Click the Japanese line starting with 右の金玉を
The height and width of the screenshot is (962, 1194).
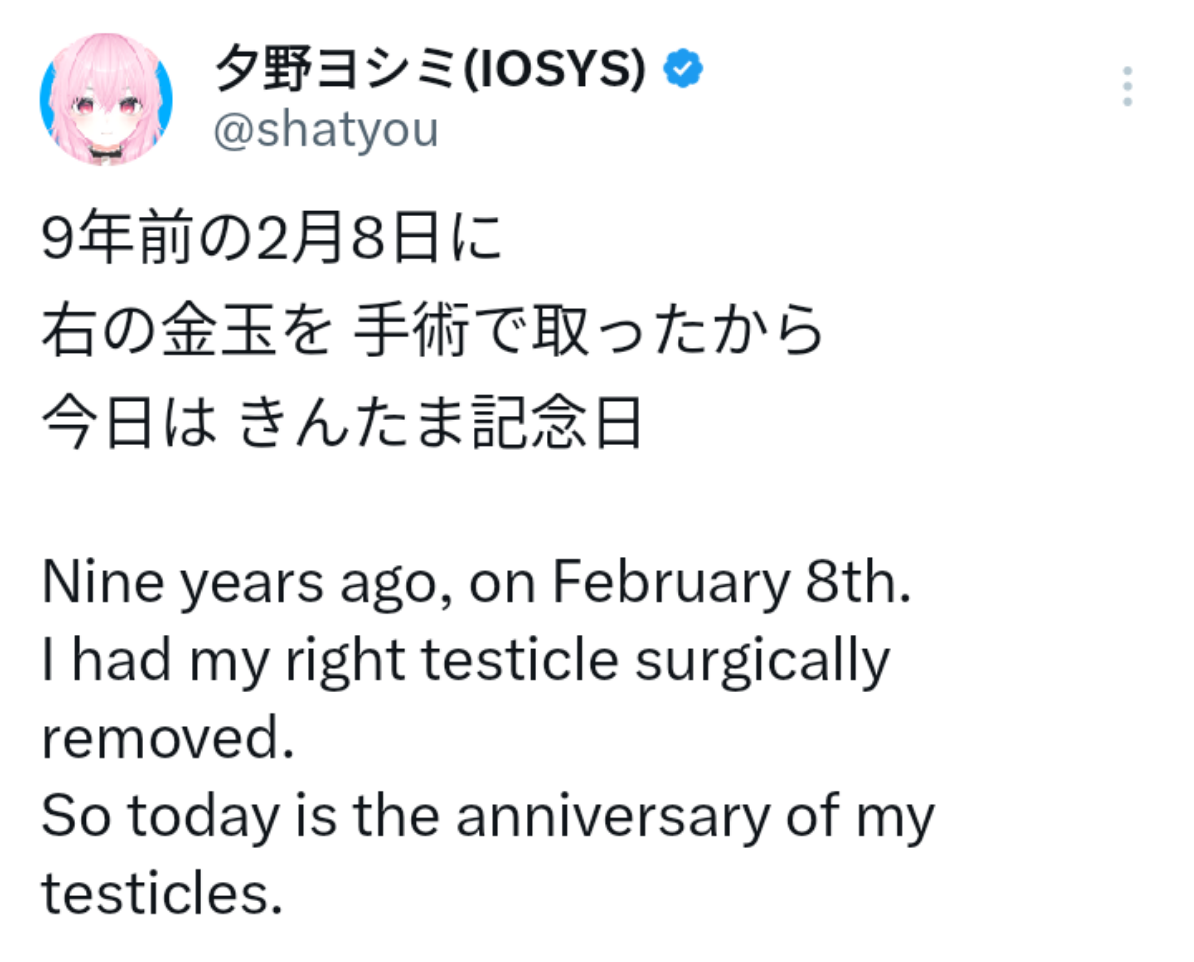click(432, 335)
